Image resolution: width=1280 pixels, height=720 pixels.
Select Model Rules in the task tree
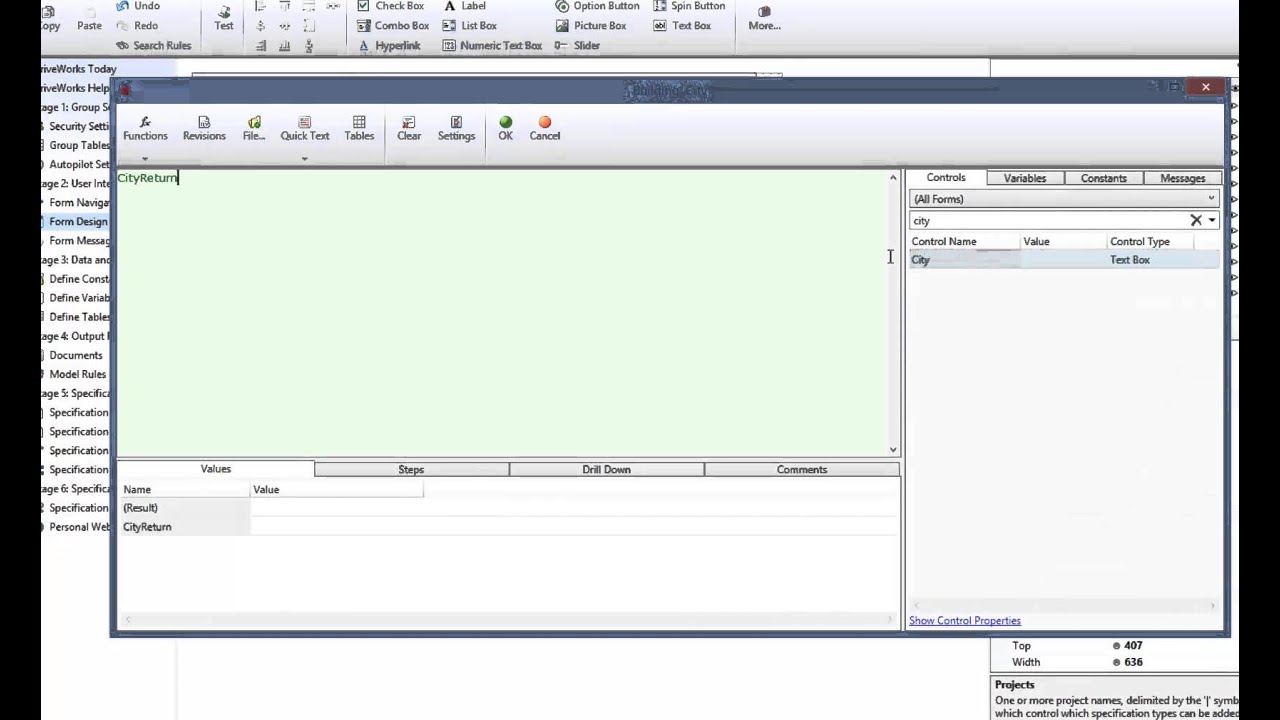coord(77,374)
